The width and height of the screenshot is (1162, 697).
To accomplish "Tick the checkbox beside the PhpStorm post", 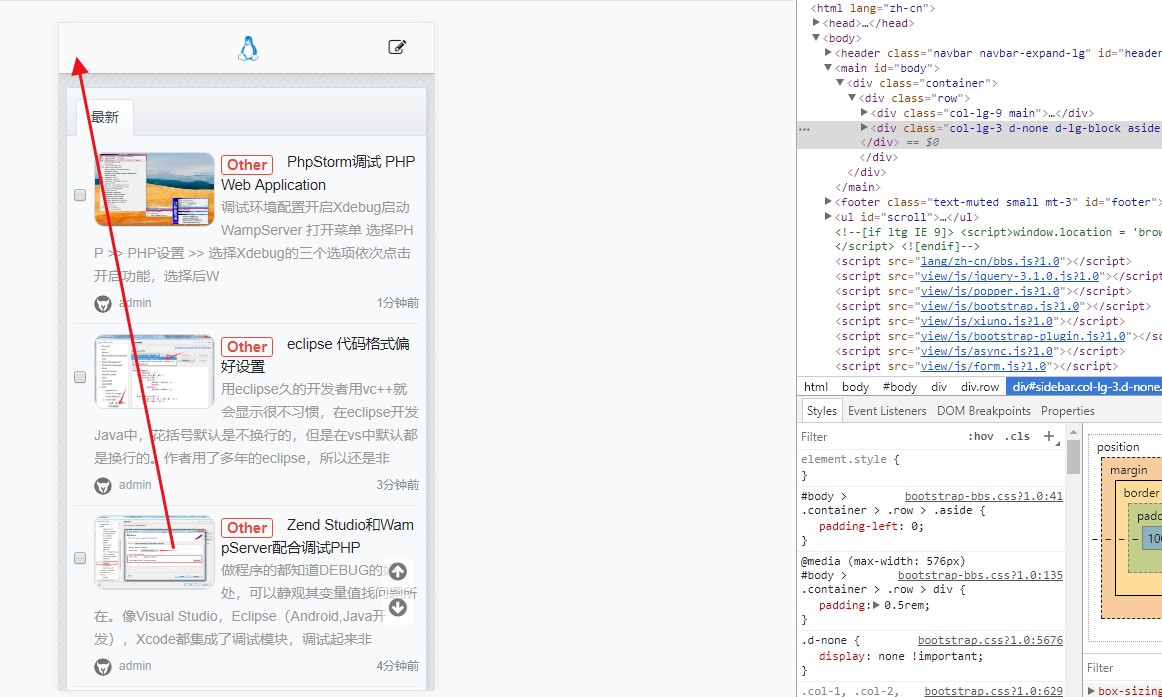I will pos(80,196).
